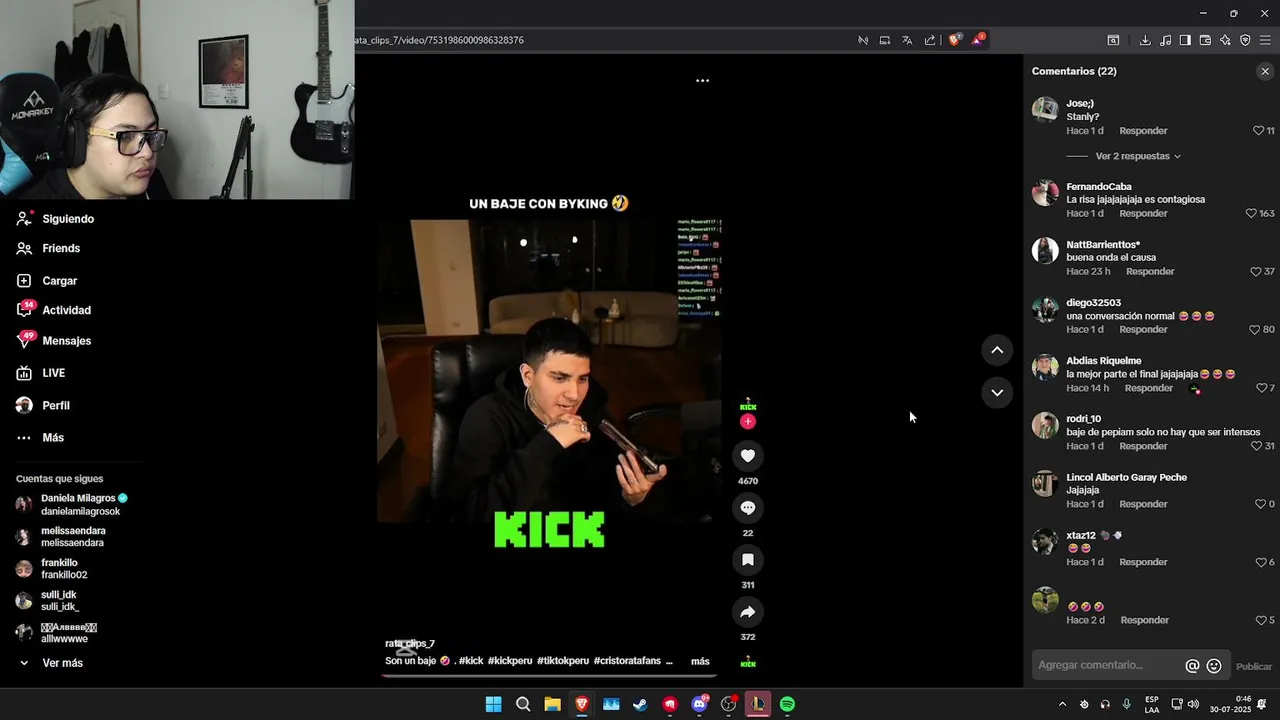Screen dimensions: 1280x720
Task: Like Jose;) comment heart
Action: 1258,131
